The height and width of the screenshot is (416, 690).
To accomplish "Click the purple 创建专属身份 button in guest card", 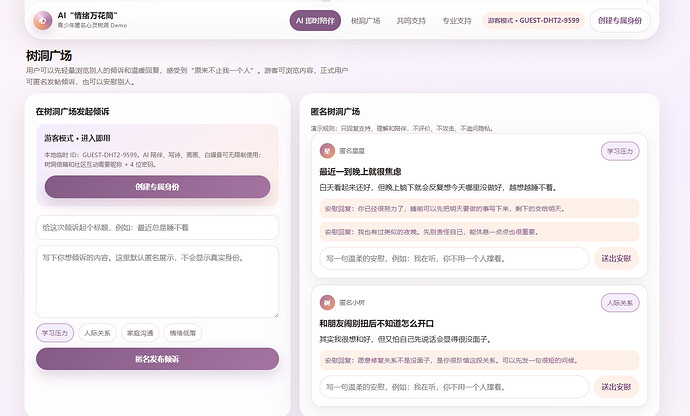I will 158,187.
